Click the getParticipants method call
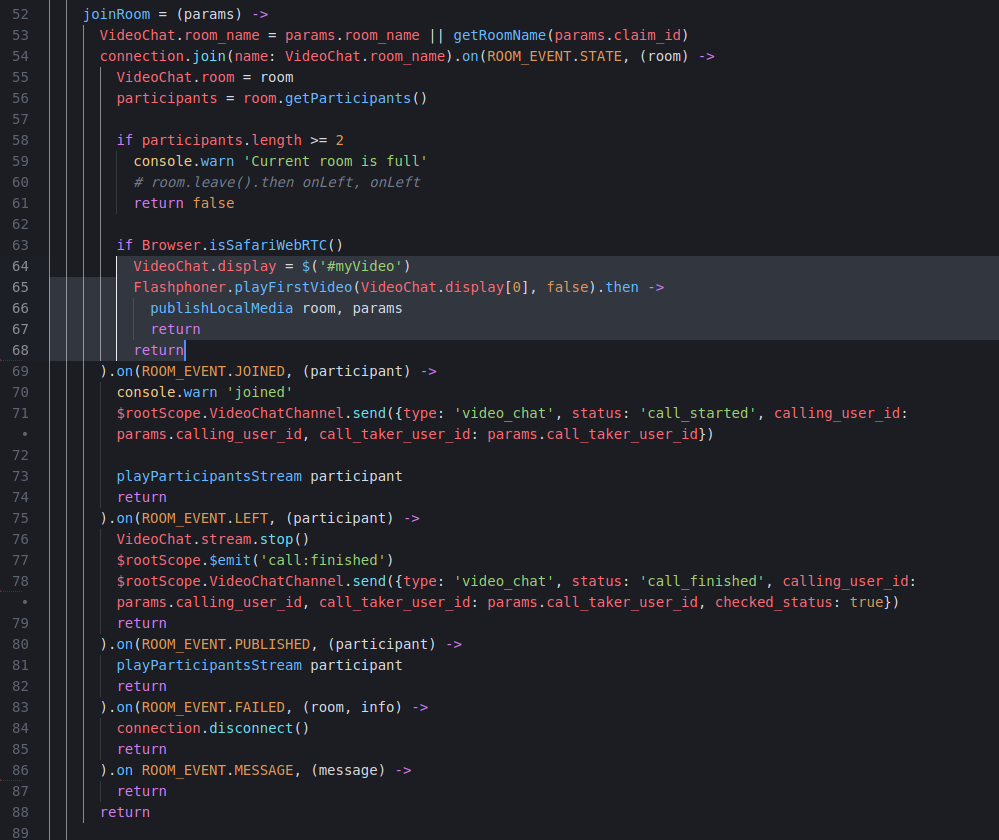Viewport: 999px width, 840px height. pyautogui.click(x=351, y=98)
